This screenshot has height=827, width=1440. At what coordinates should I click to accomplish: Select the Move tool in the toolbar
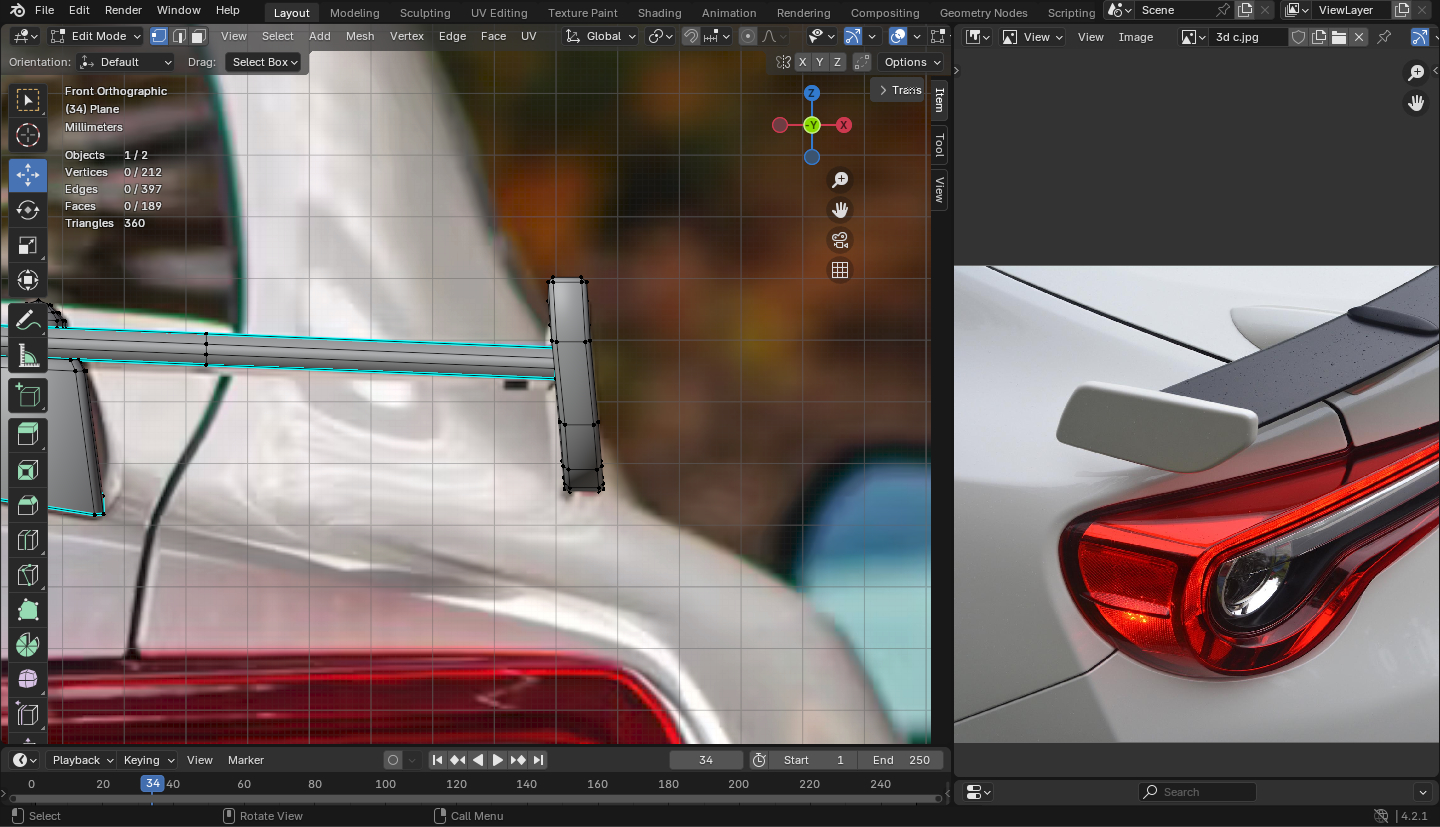point(28,175)
